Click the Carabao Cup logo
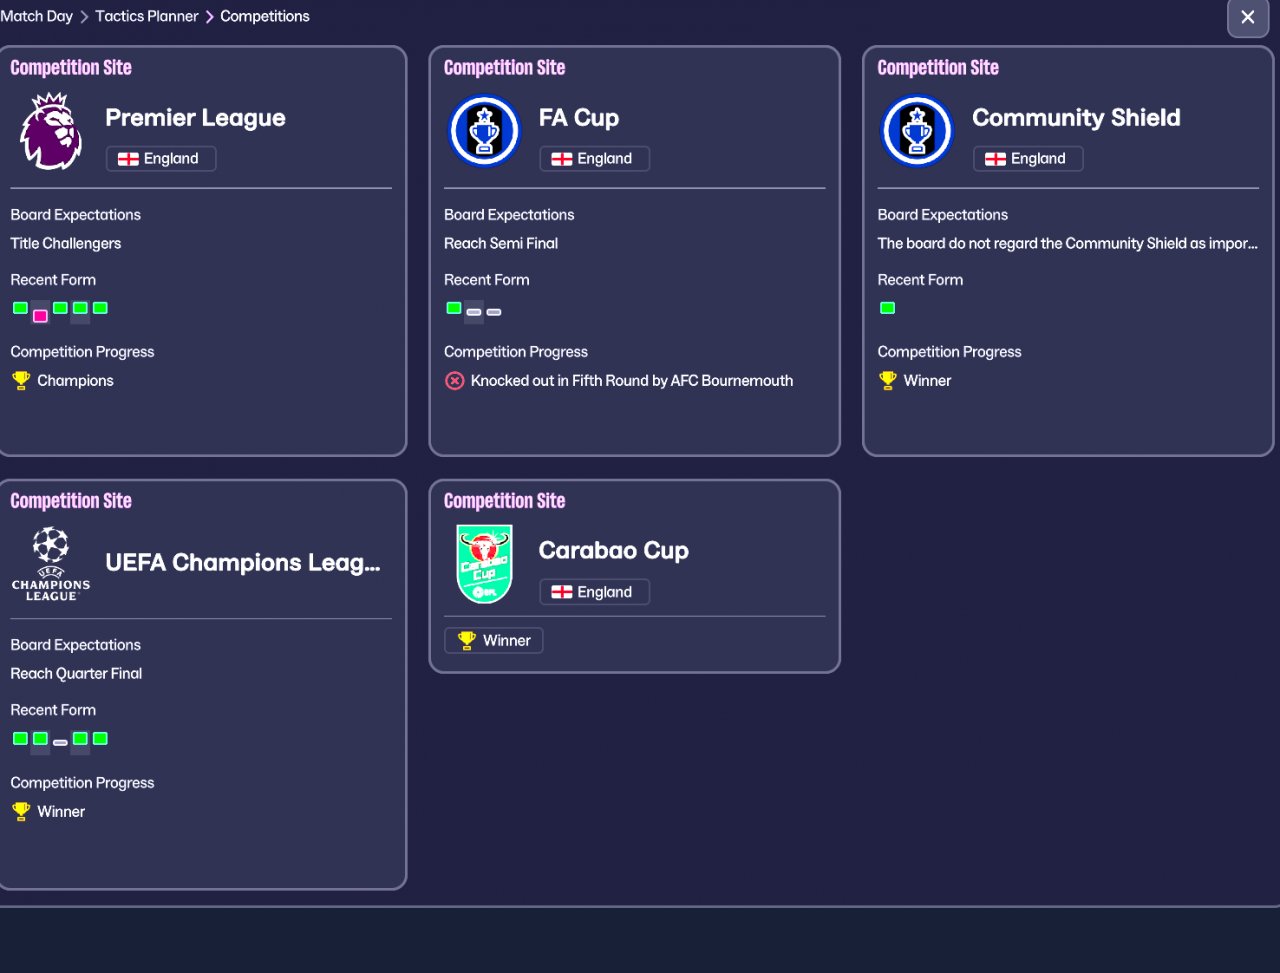Image resolution: width=1280 pixels, height=973 pixels. 485,564
